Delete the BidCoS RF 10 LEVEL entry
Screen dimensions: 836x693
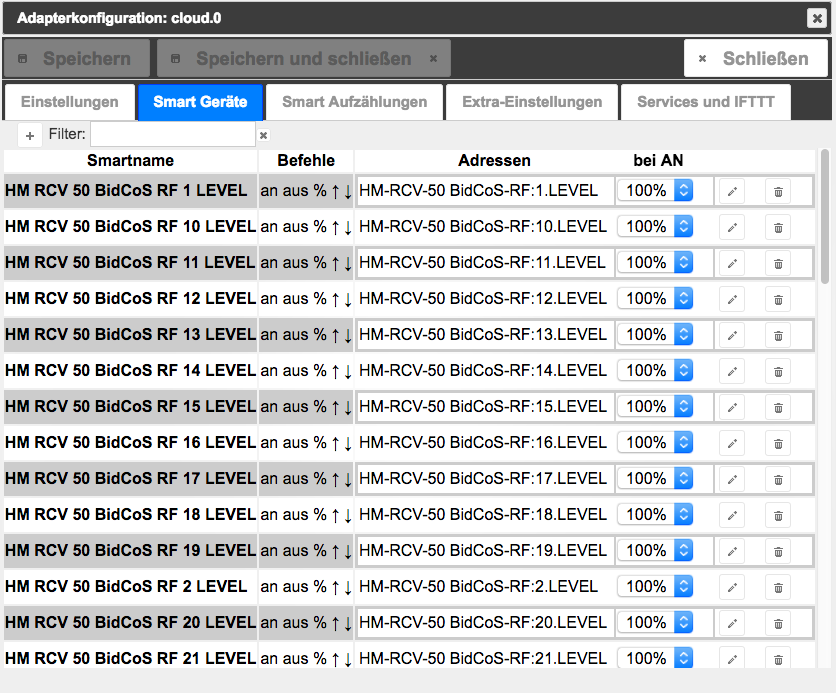pyautogui.click(x=778, y=228)
